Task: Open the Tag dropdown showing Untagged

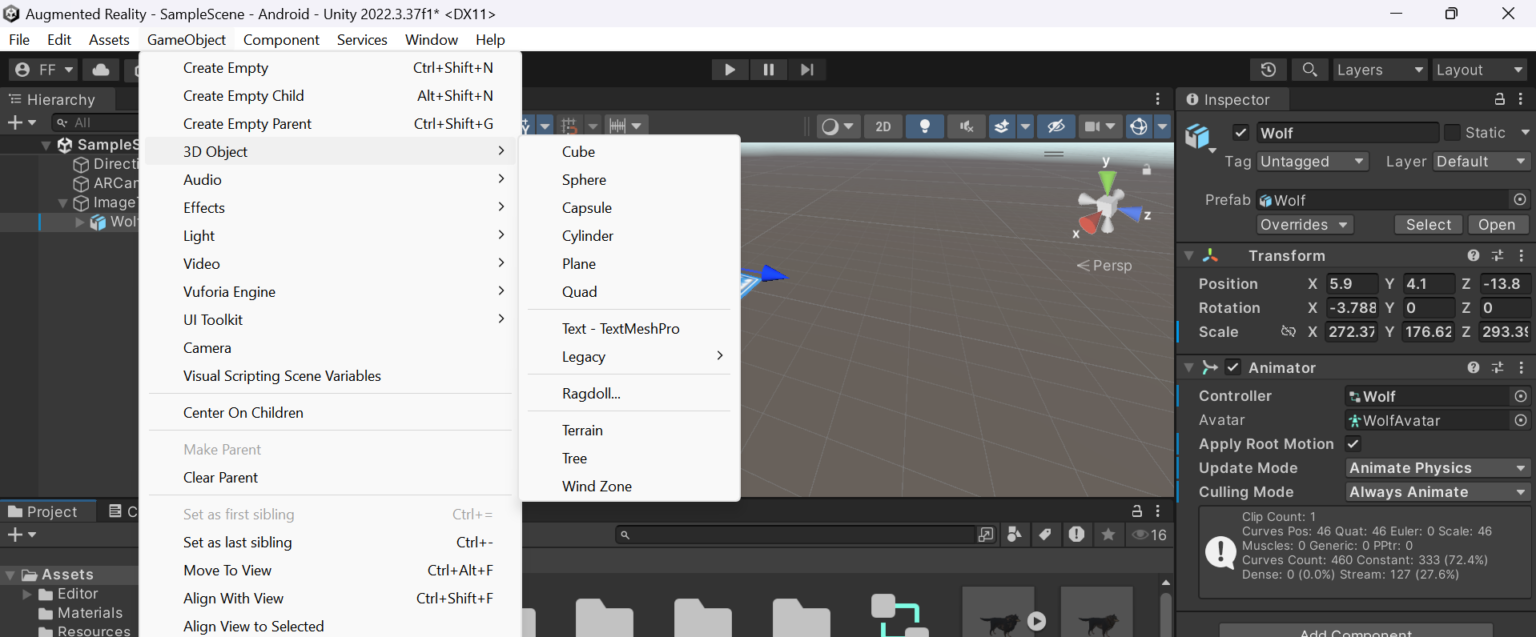Action: click(1312, 161)
